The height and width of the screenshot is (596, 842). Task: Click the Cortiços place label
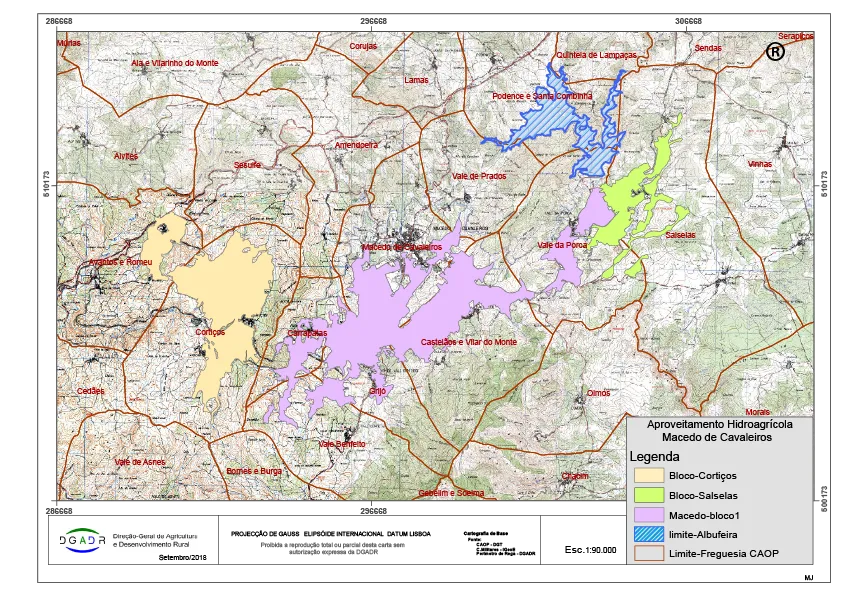210,331
